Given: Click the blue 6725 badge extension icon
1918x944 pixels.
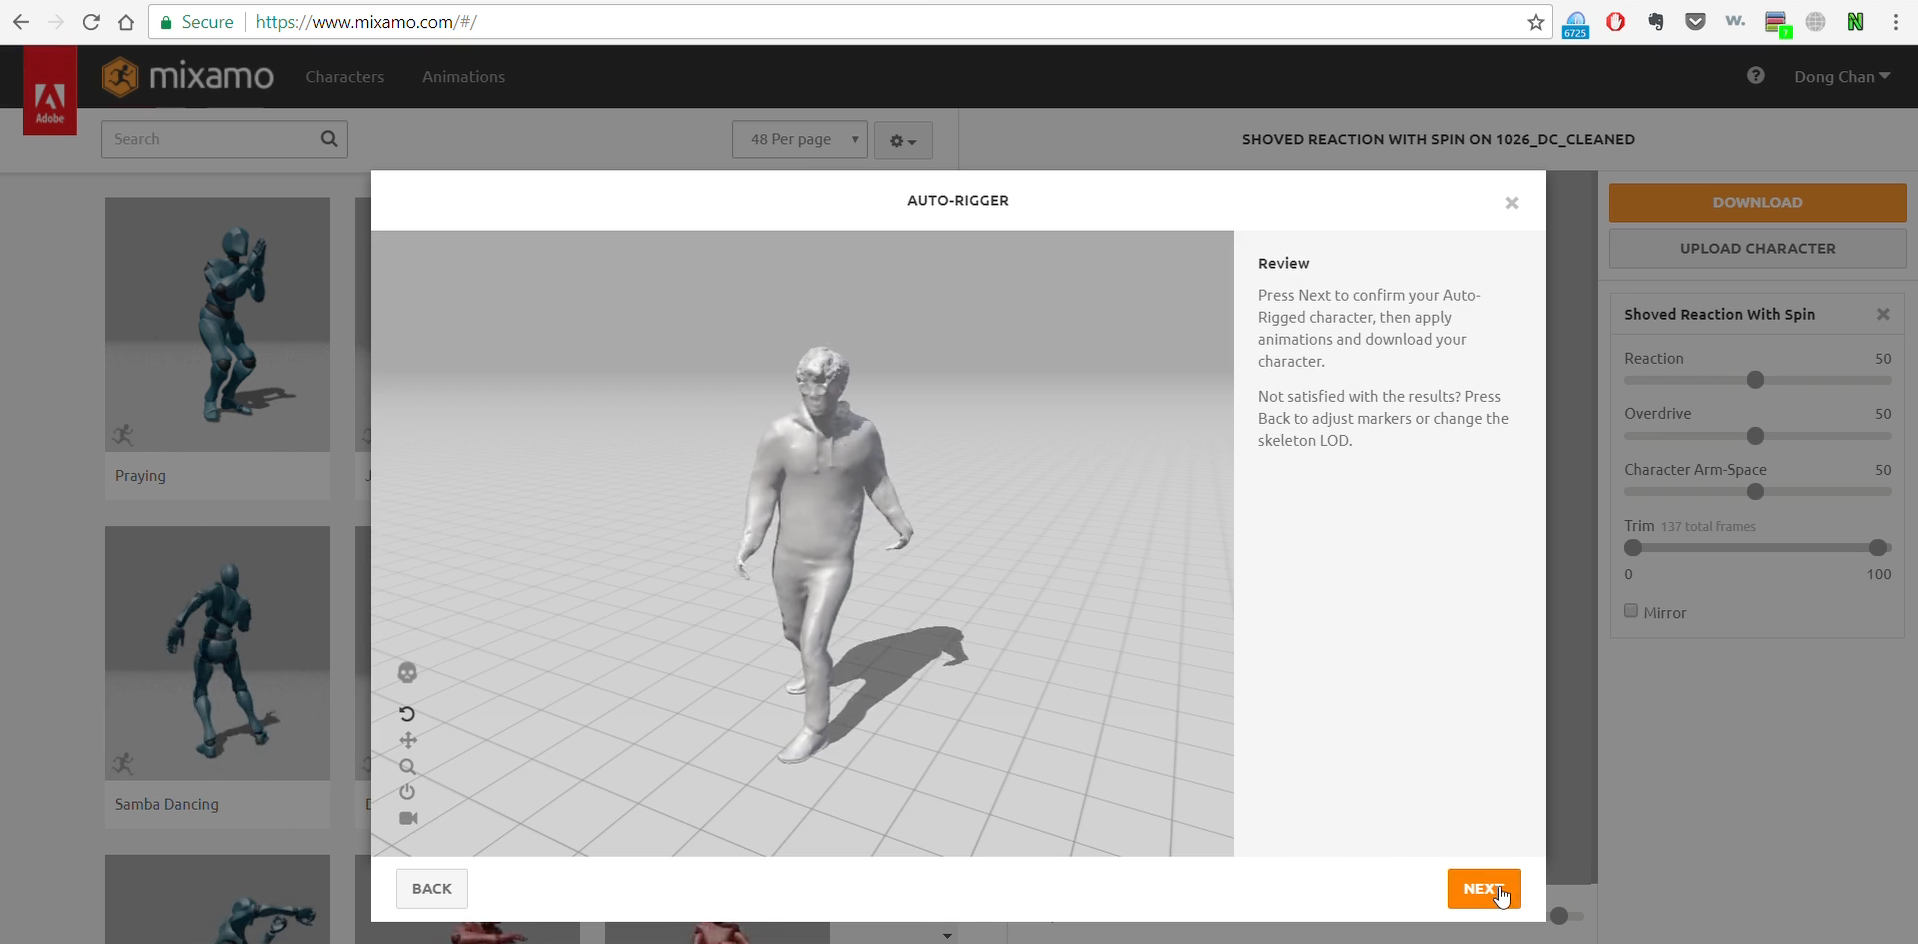Looking at the screenshot, I should coord(1575,24).
